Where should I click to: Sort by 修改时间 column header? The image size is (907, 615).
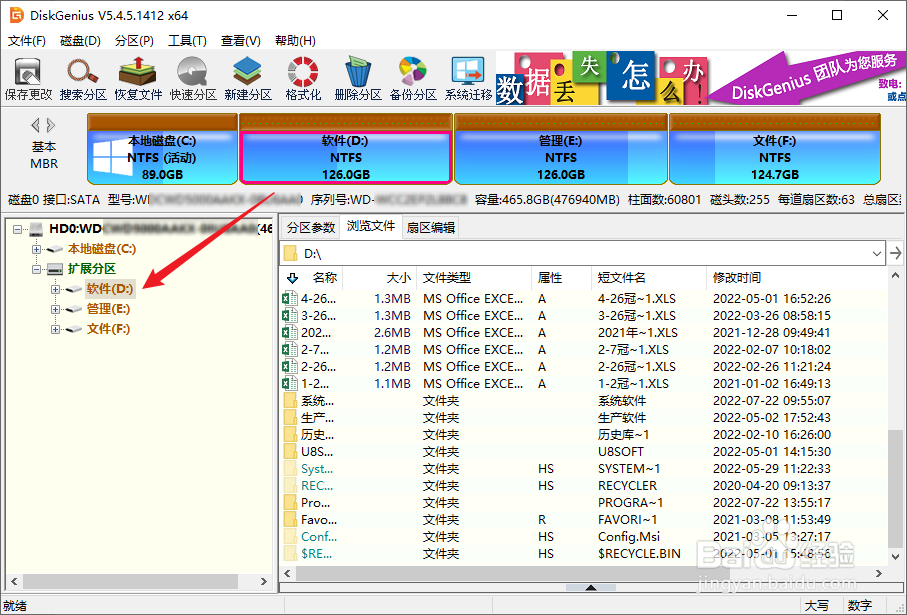(x=795, y=278)
